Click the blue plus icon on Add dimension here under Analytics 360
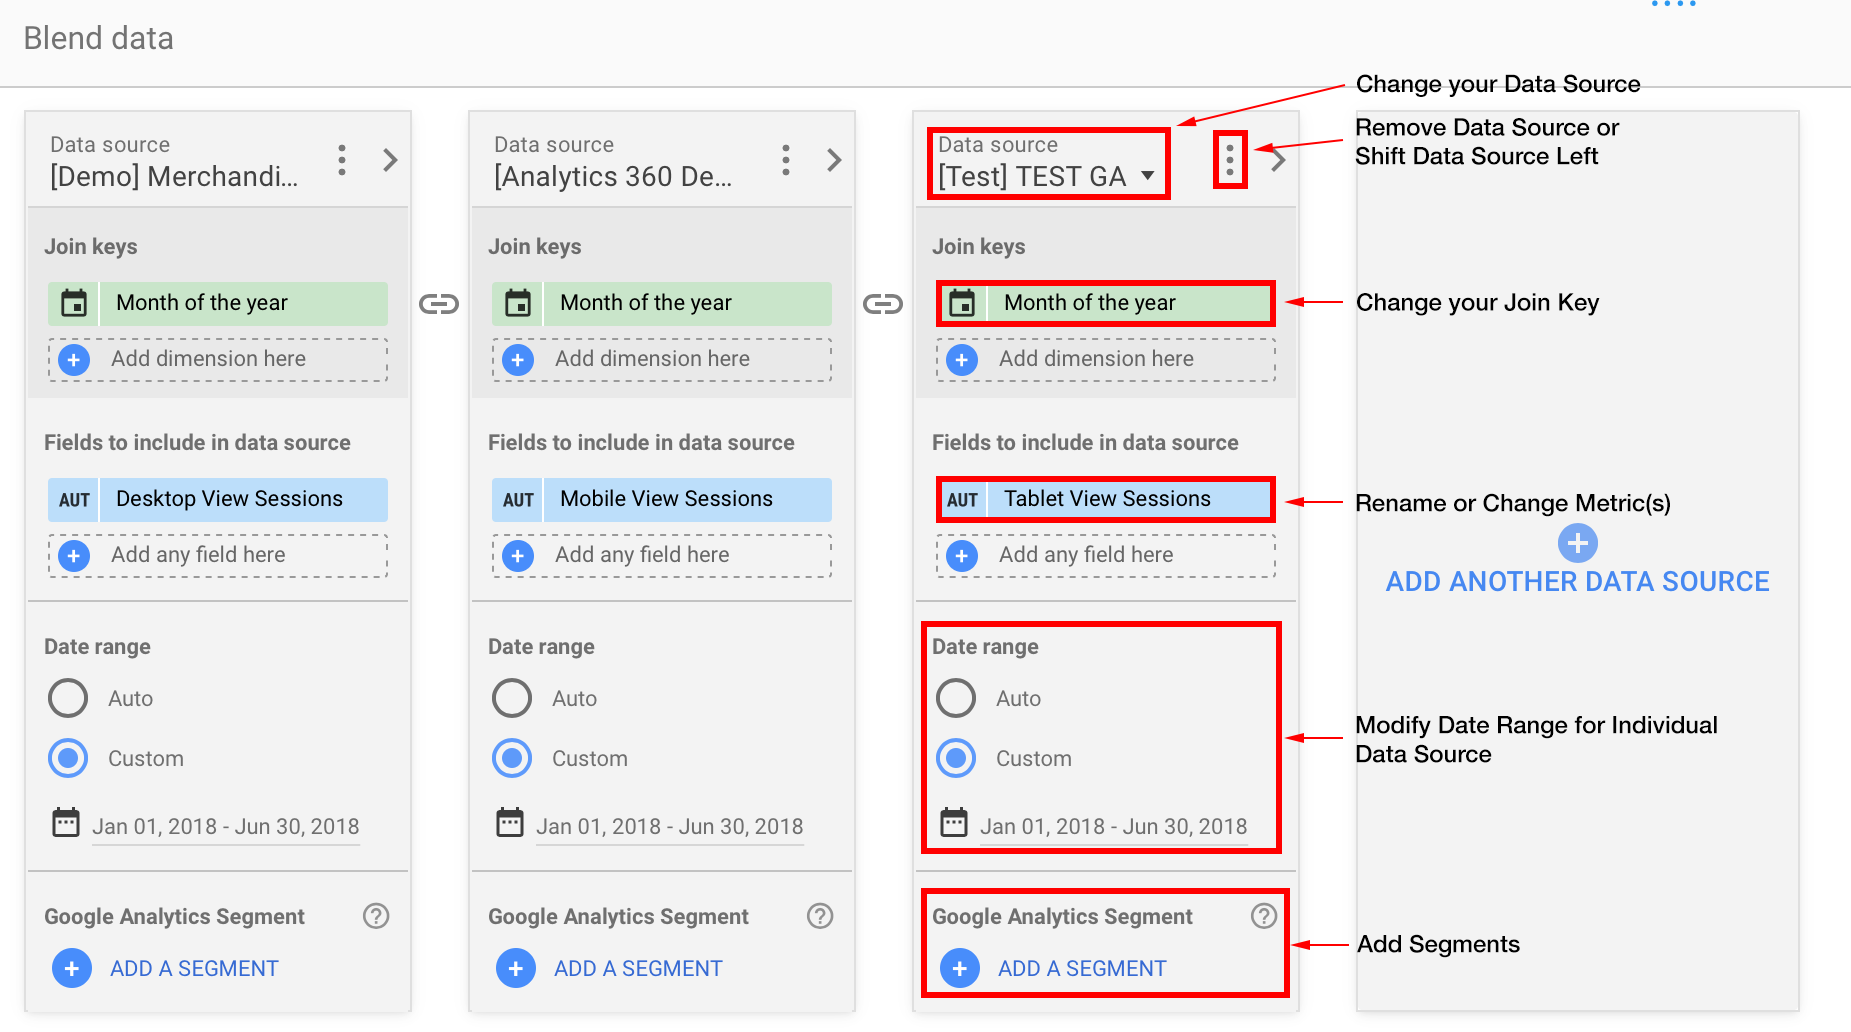Image resolution: width=1851 pixels, height=1032 pixels. tap(517, 359)
